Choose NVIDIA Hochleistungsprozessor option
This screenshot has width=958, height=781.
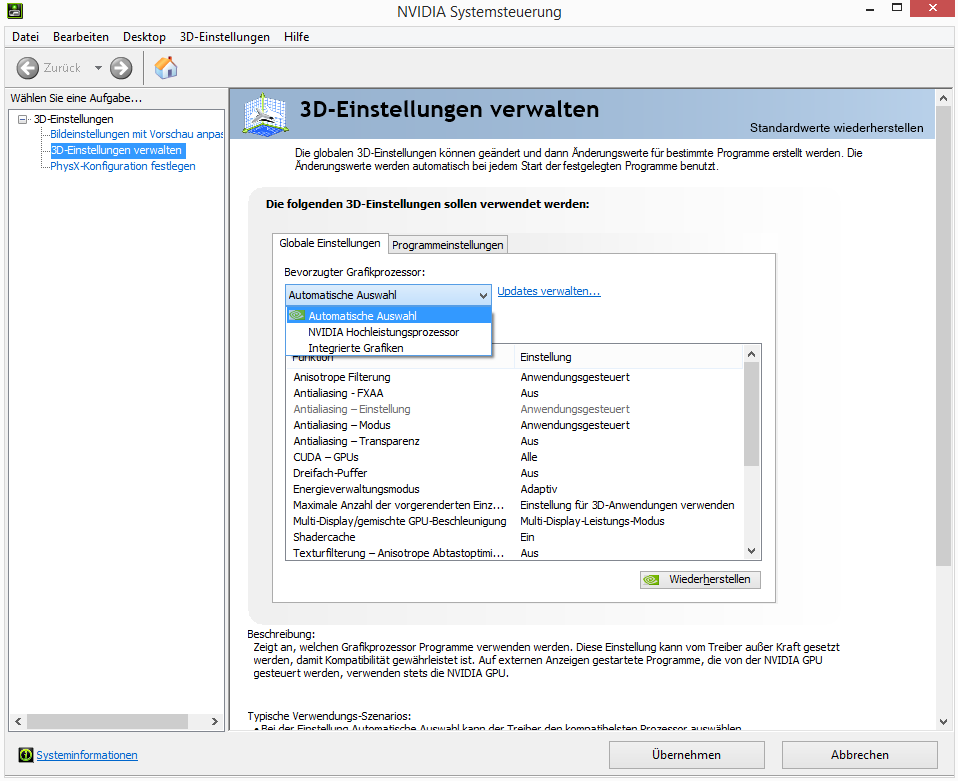tap(389, 332)
